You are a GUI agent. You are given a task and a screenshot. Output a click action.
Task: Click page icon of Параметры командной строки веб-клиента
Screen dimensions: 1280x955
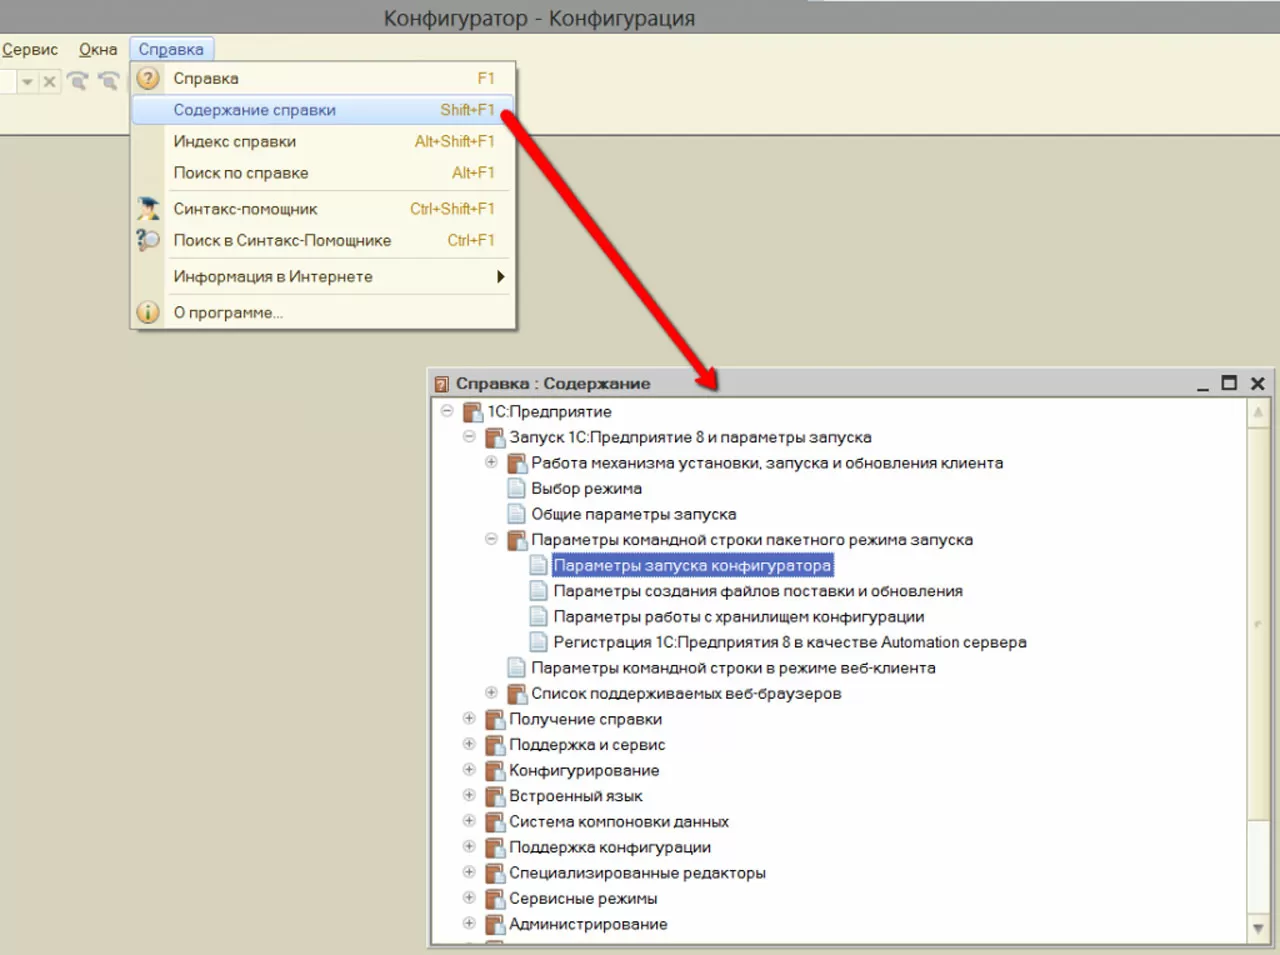[x=516, y=668]
